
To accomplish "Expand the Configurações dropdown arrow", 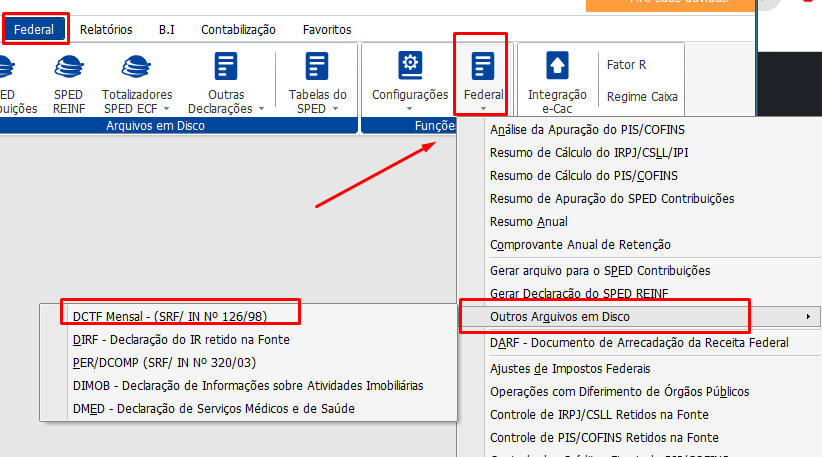I will [410, 108].
